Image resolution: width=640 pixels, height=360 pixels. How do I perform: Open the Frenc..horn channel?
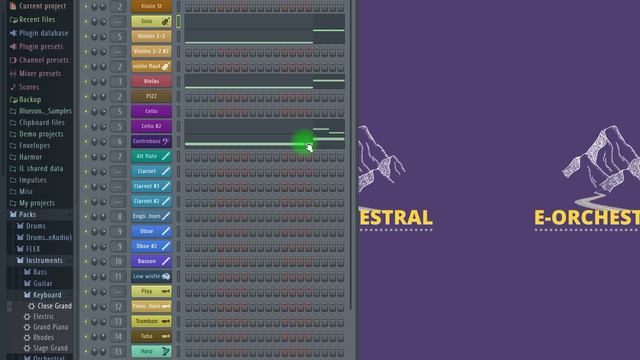[x=151, y=306]
